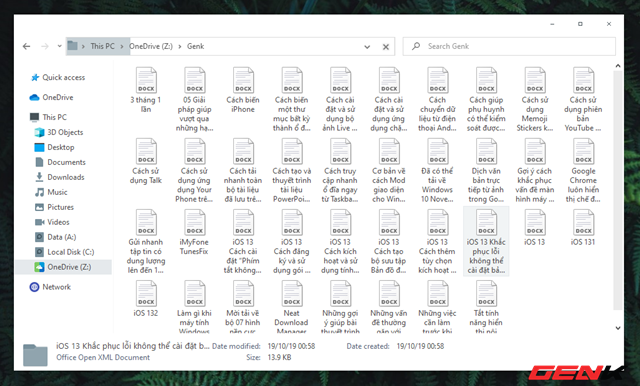Viewport: 640px width, 386px height.
Task: Open Network in navigation pane
Action: pos(50,287)
